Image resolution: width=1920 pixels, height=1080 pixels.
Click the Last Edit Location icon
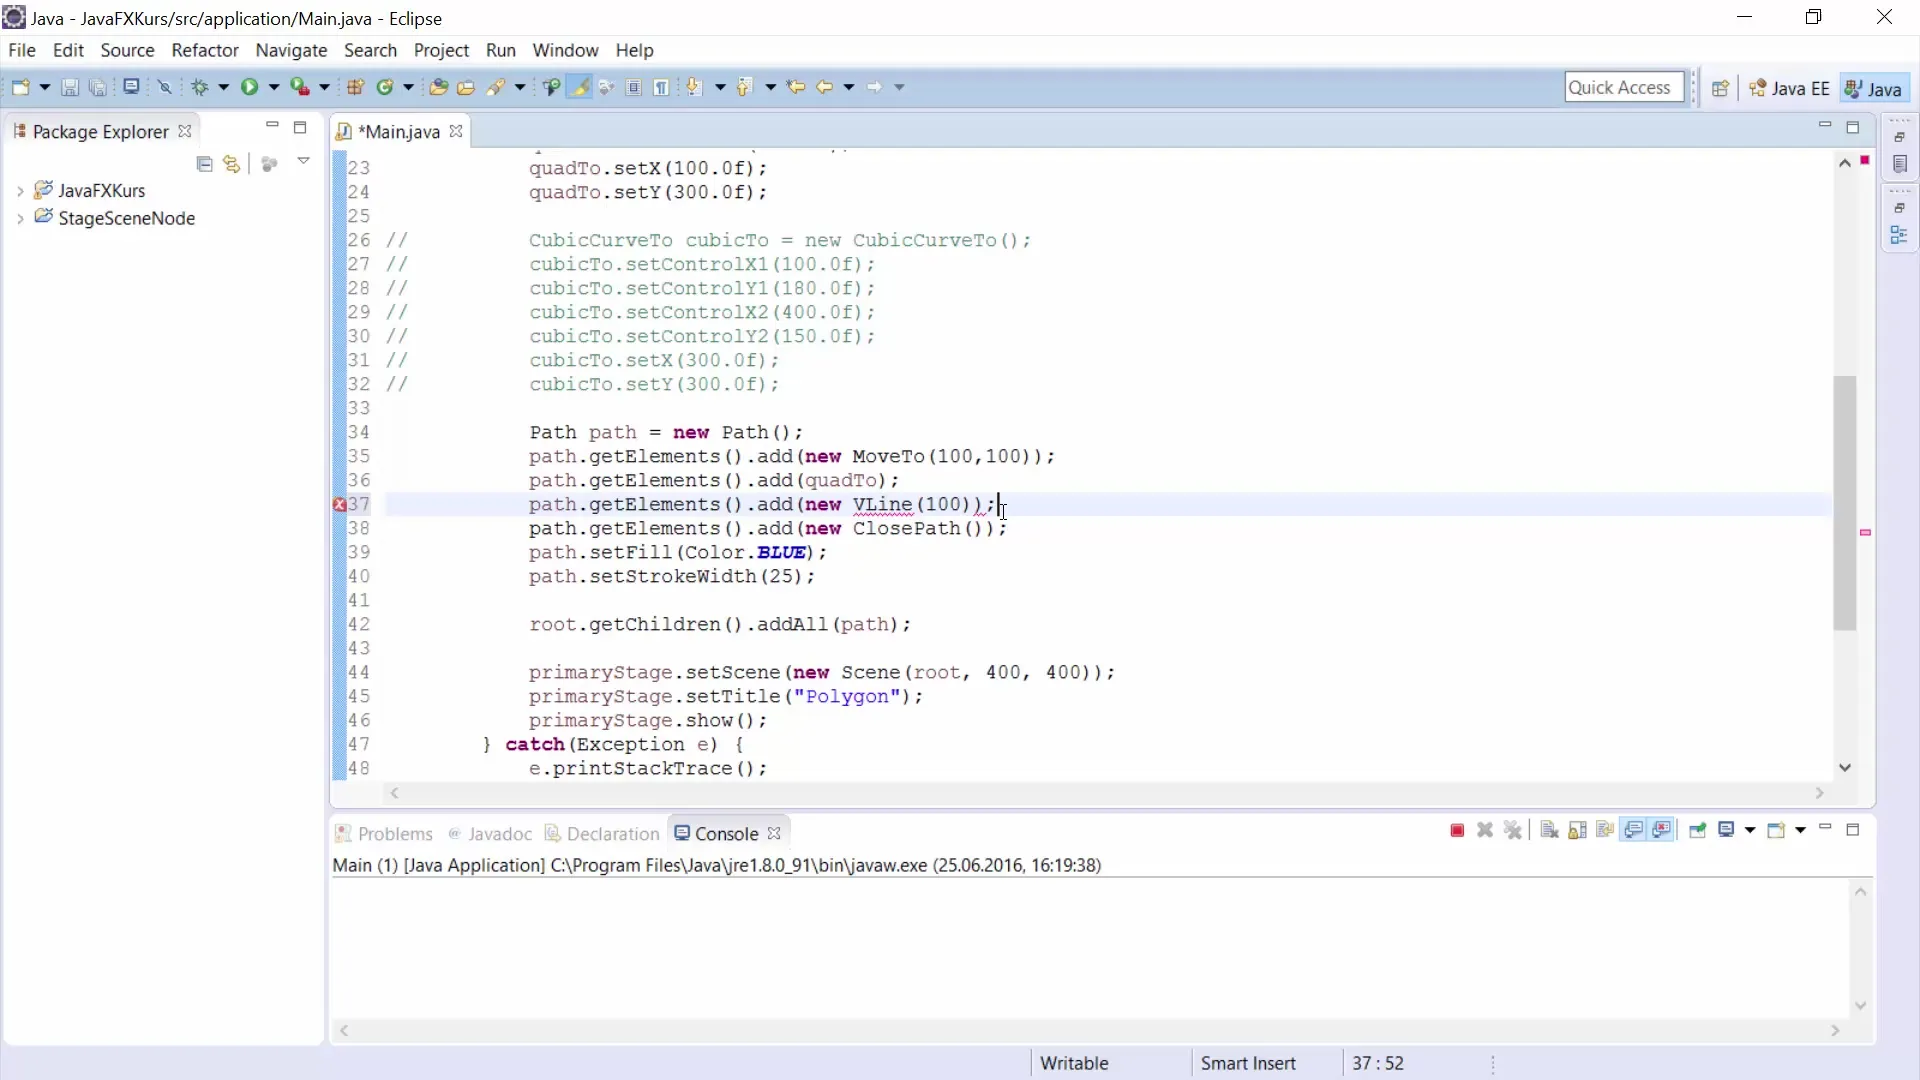click(x=796, y=87)
